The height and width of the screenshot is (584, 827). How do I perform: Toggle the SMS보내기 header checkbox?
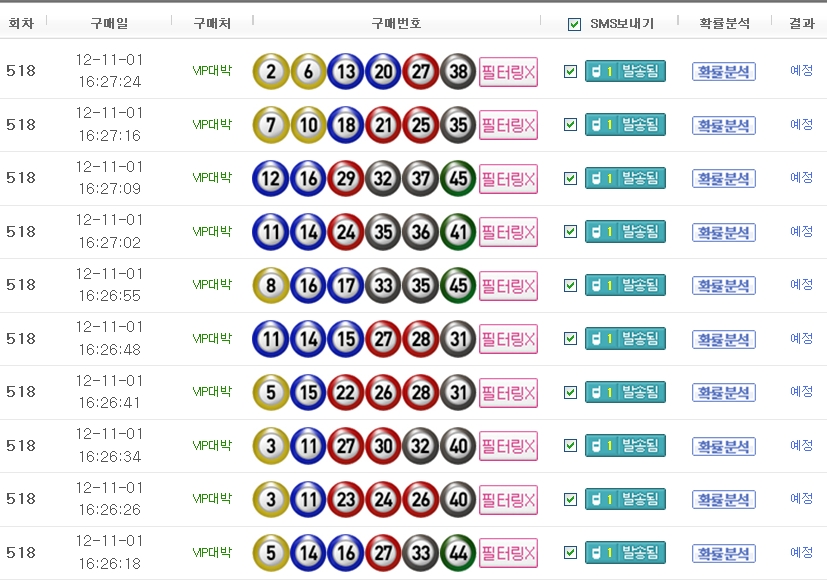tap(573, 24)
